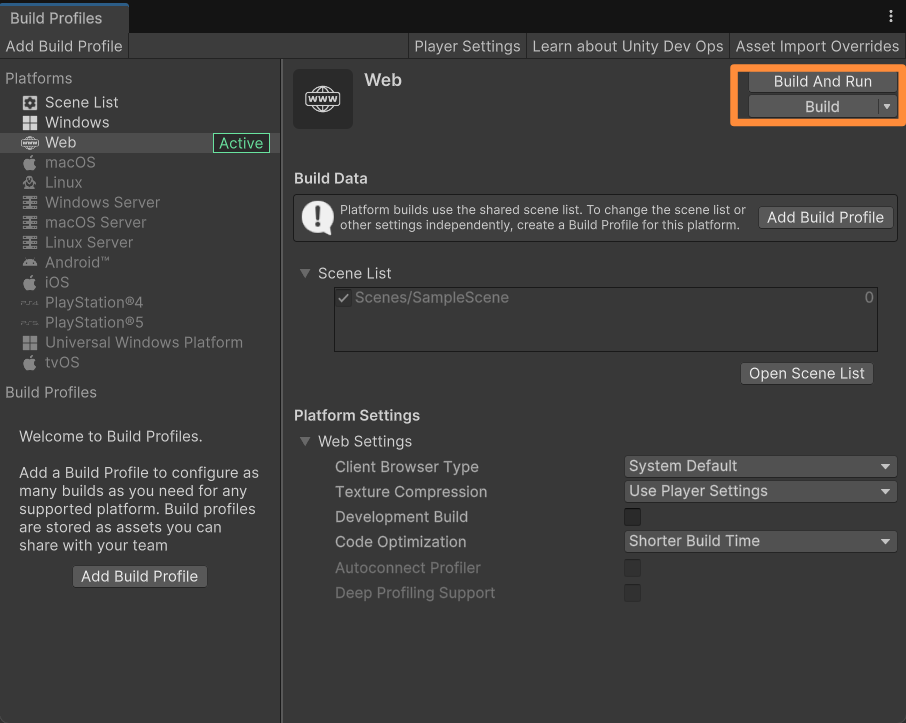This screenshot has height=723, width=906.
Task: Click Add Build Profile in the toolbar
Action: pos(64,46)
